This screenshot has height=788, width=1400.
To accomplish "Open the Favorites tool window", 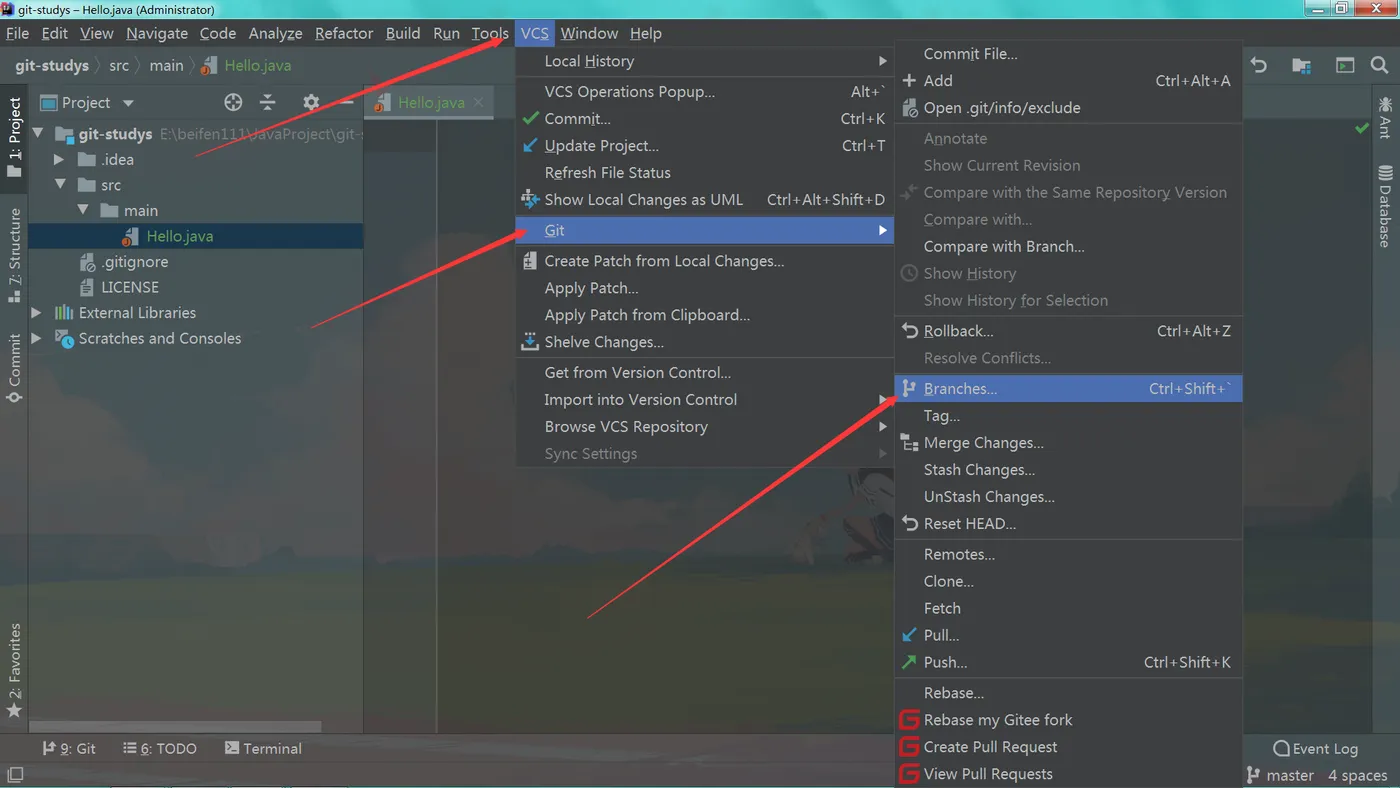I will (14, 670).
